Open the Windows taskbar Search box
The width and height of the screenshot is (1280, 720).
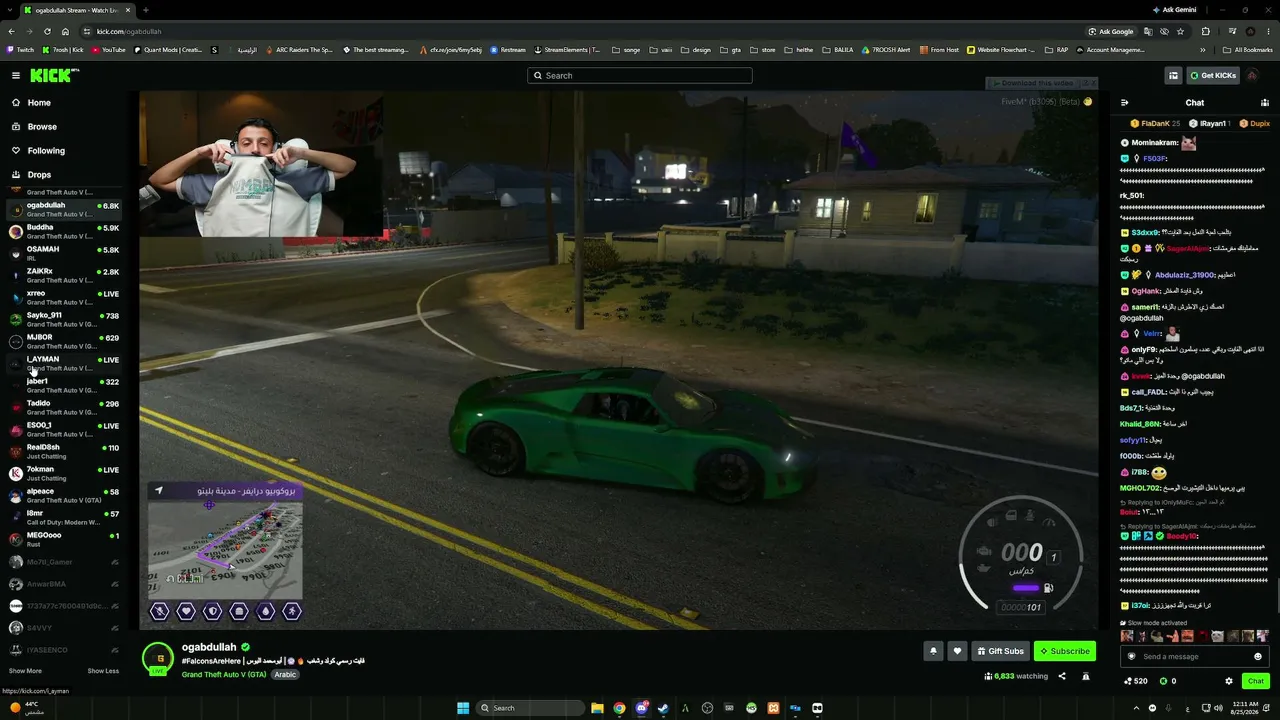coord(529,708)
